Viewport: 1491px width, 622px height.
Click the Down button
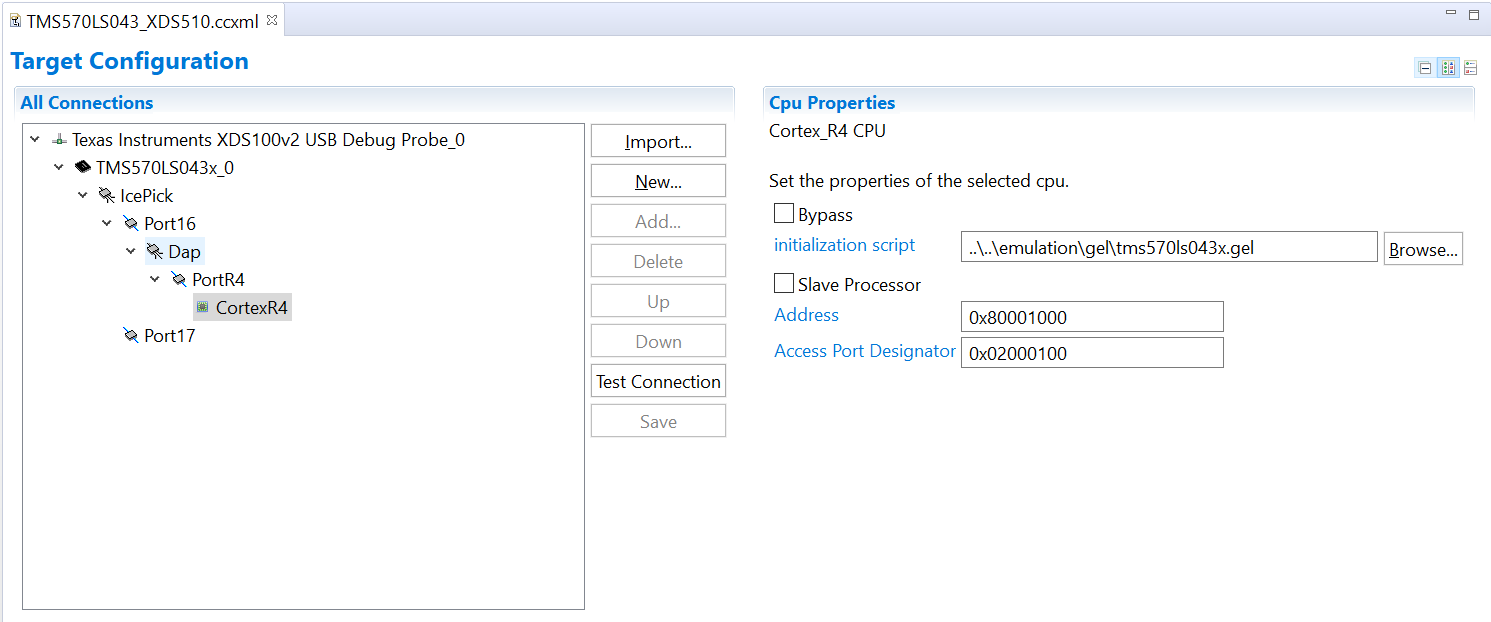[658, 341]
